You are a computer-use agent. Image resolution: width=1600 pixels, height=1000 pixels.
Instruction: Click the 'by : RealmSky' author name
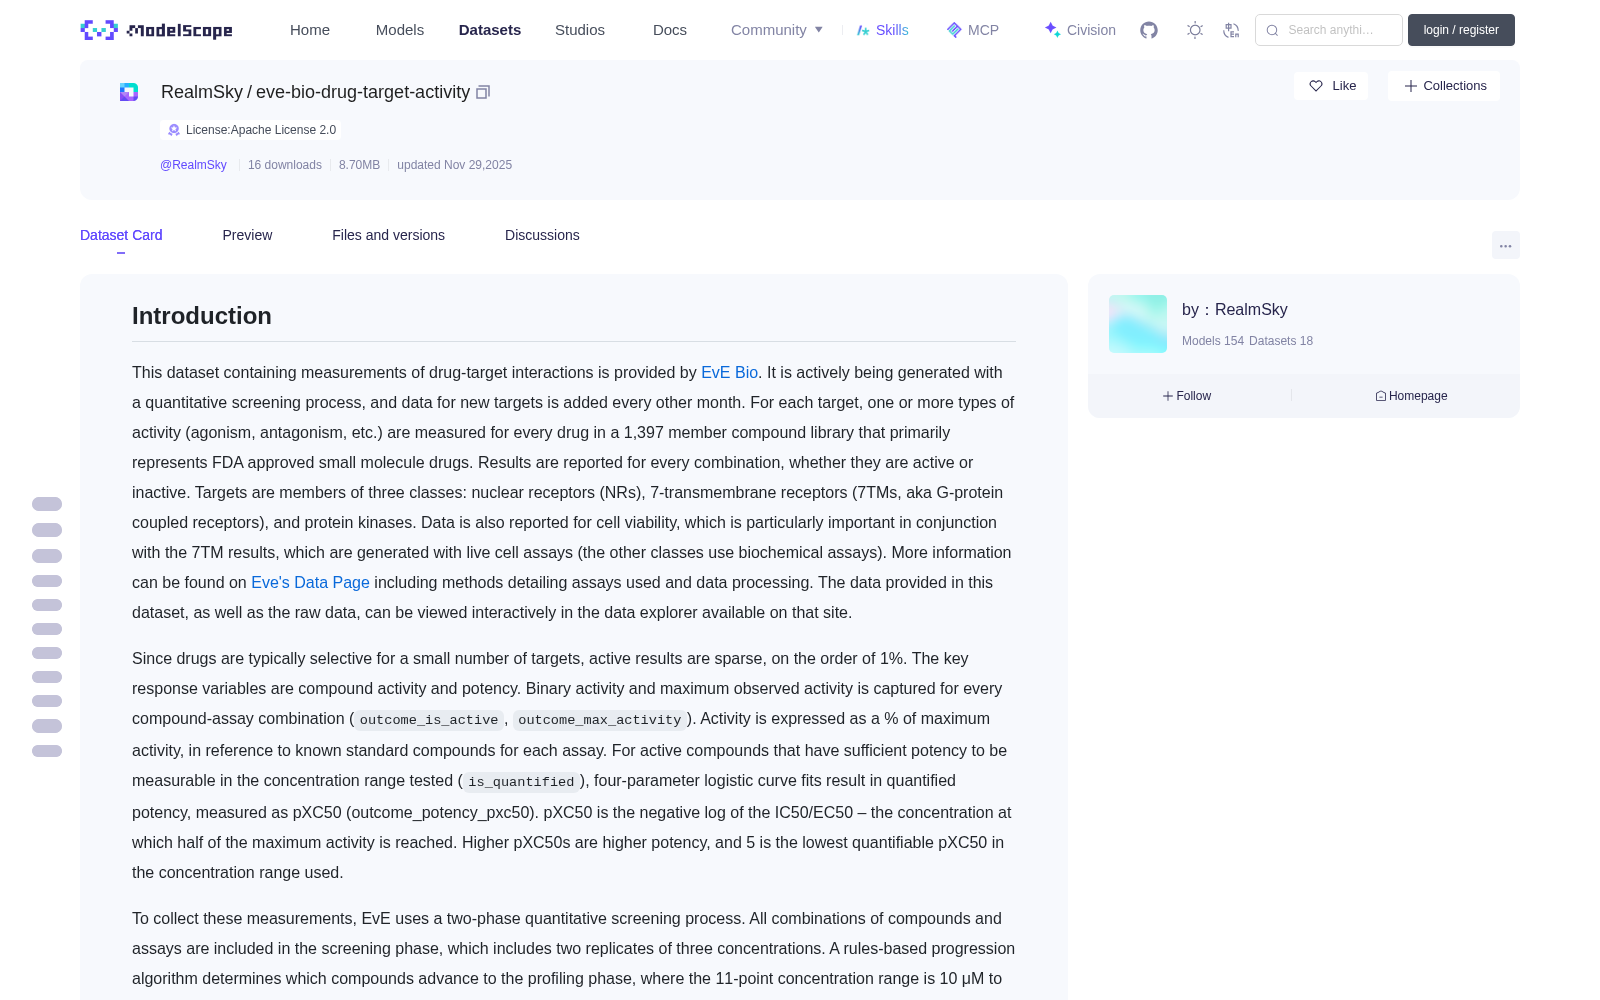[x=1234, y=310]
